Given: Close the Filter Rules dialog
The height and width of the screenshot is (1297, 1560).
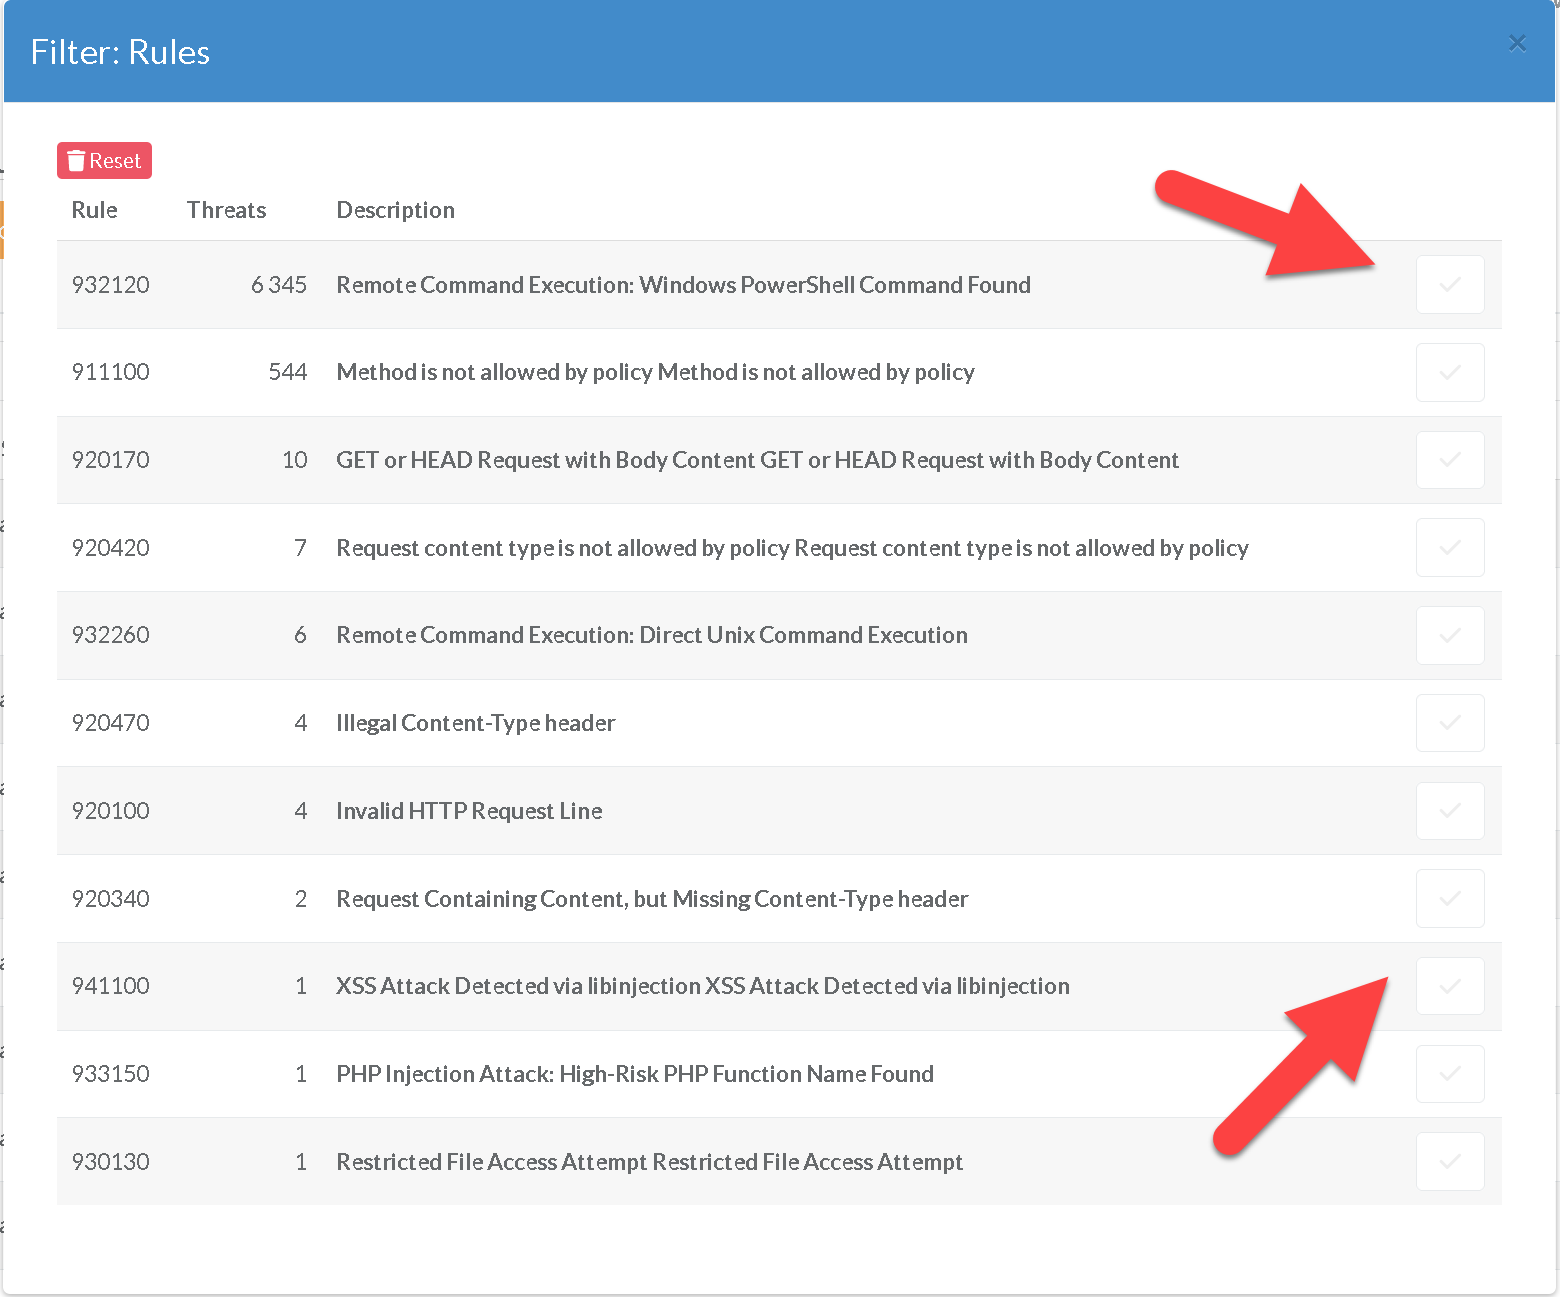Looking at the screenshot, I should coord(1516,43).
